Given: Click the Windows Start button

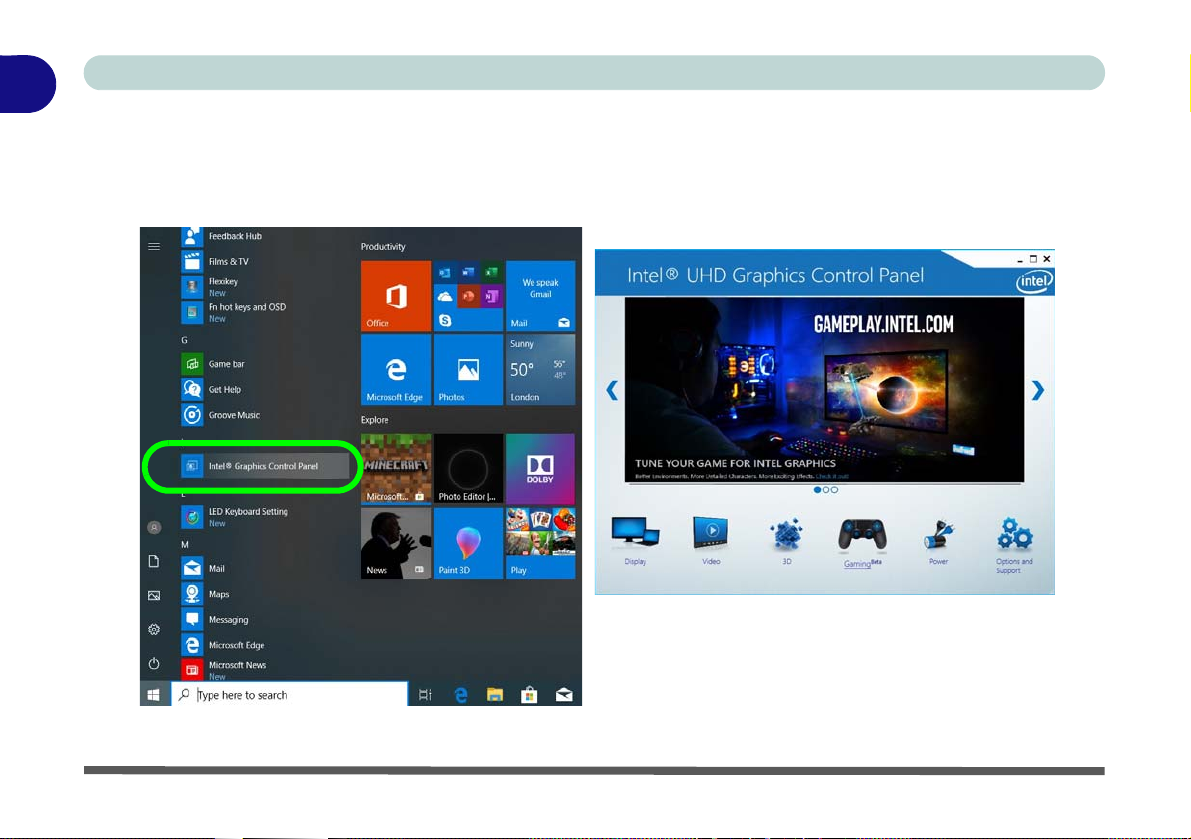Looking at the screenshot, I should click(x=154, y=695).
